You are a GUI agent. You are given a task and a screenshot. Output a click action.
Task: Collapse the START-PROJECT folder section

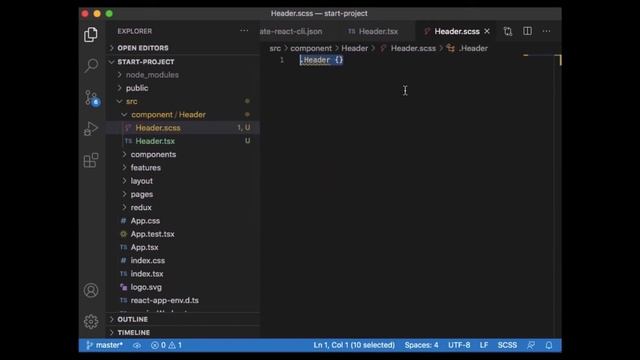pos(182,62)
